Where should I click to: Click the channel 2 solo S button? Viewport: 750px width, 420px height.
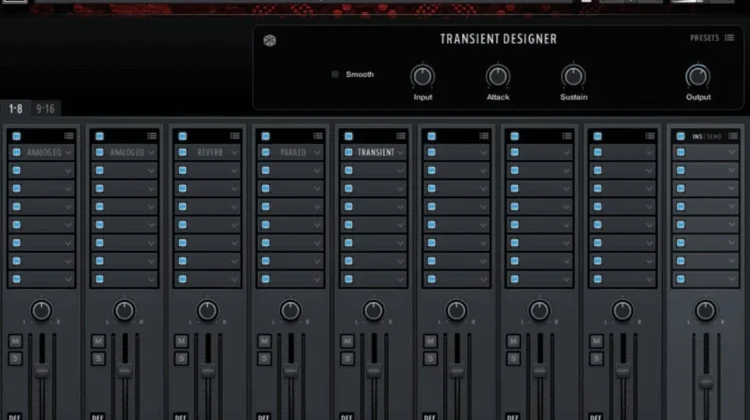[x=98, y=358]
